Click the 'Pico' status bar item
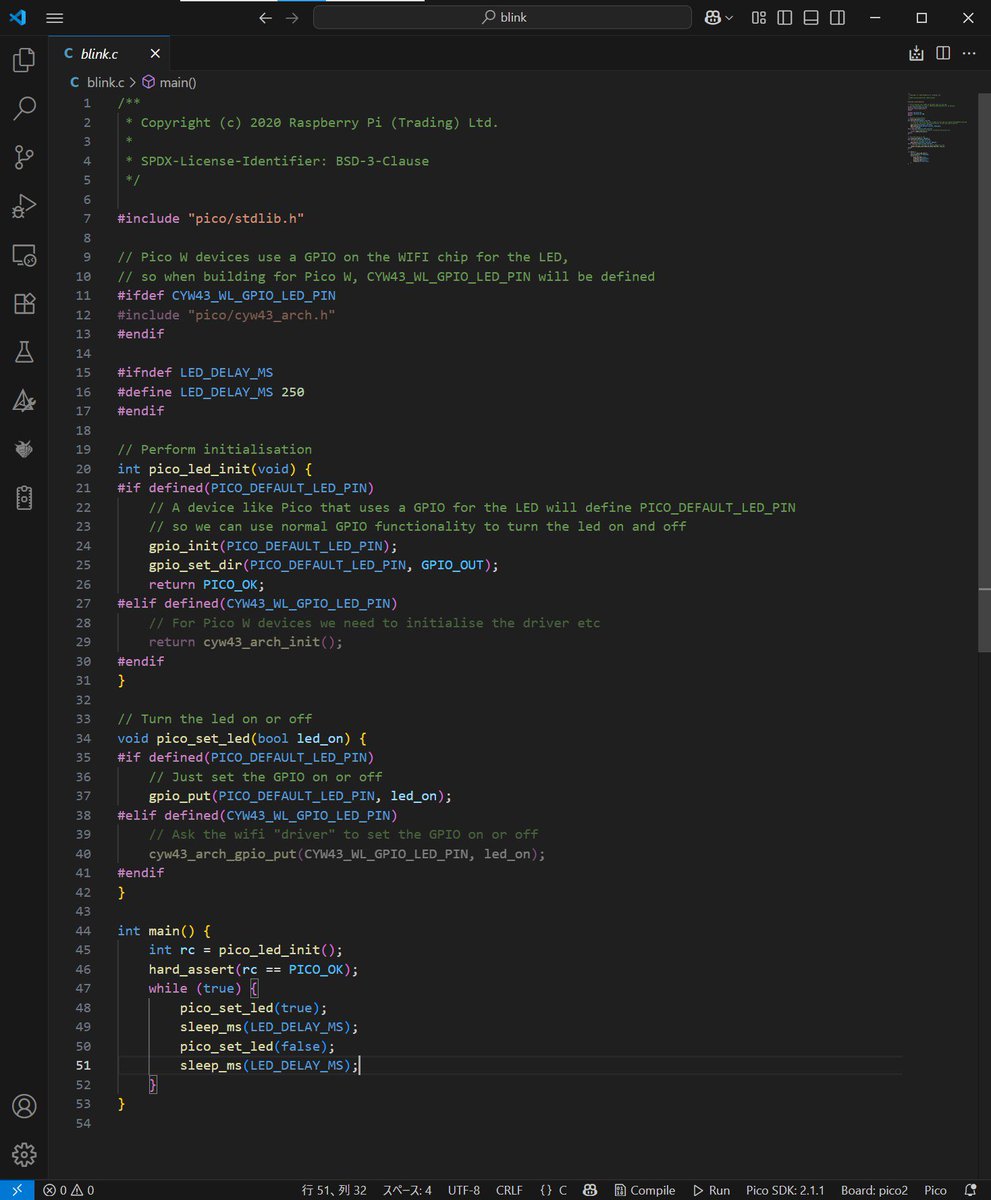 935,1190
